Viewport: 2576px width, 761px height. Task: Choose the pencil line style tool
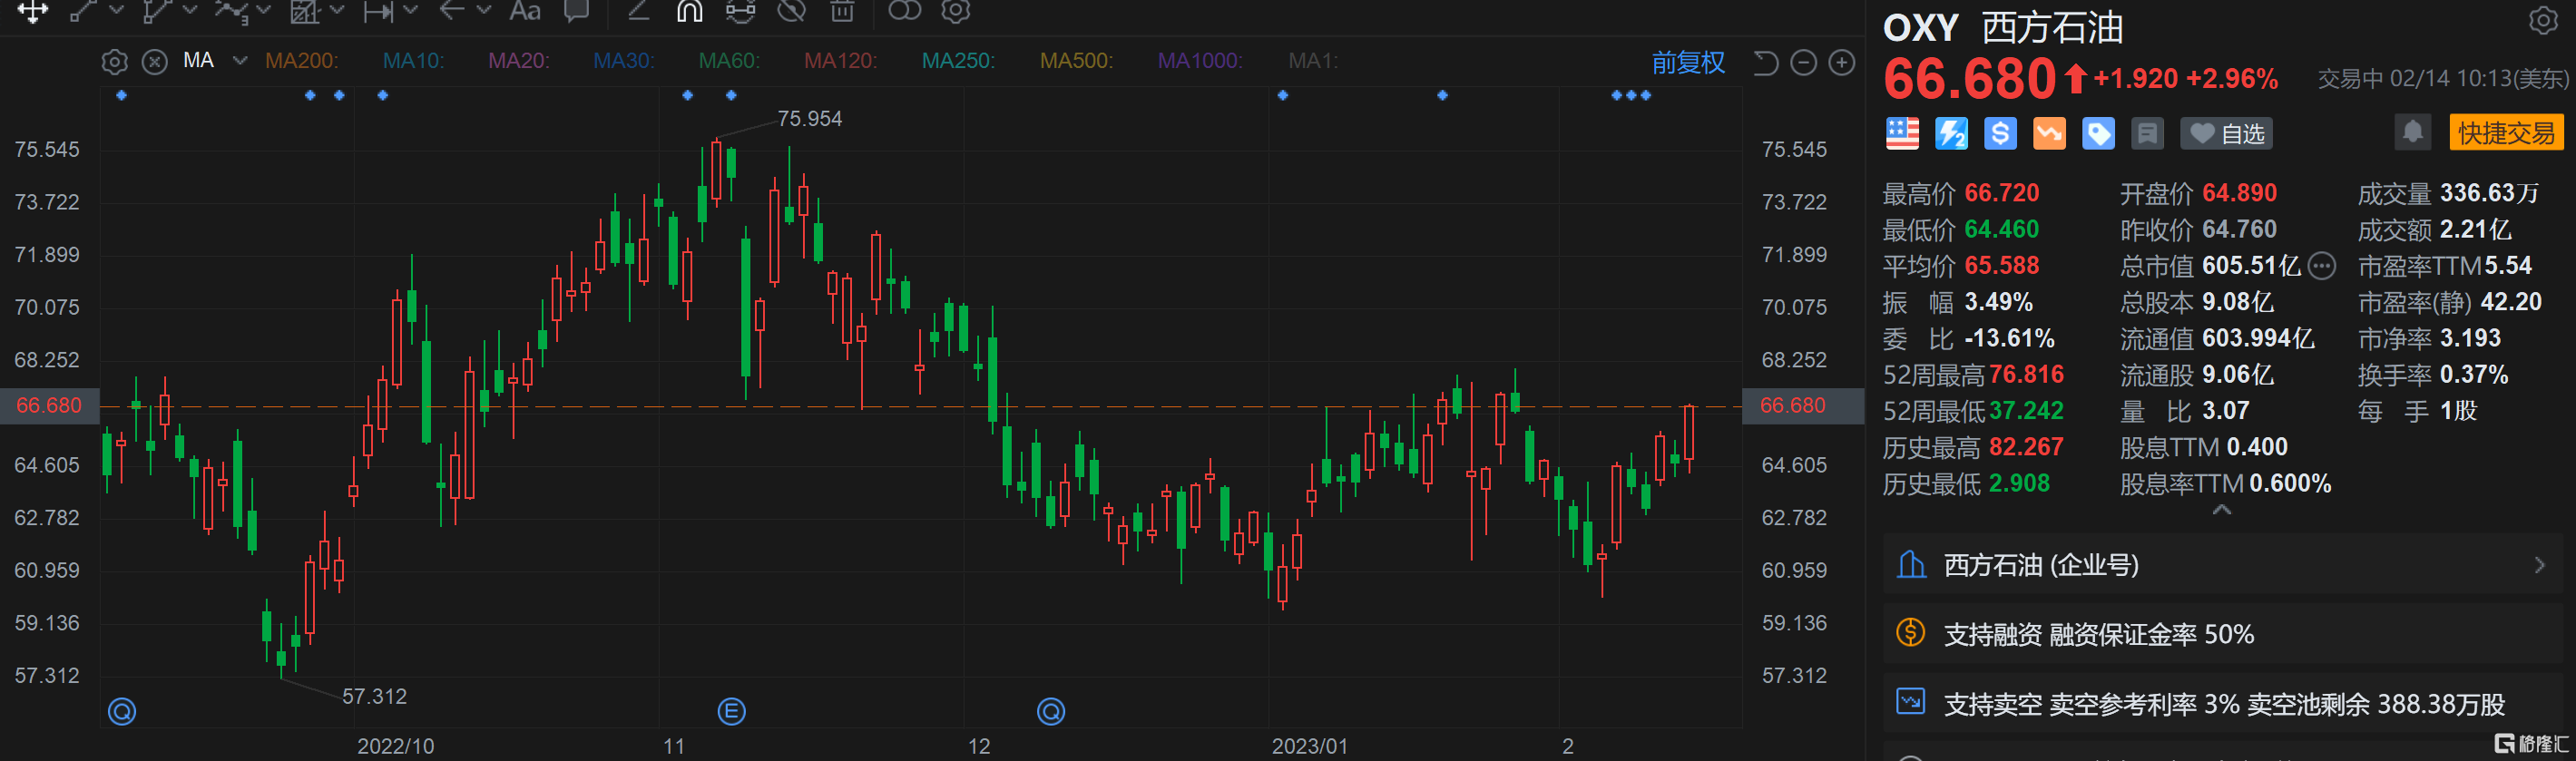coord(638,11)
